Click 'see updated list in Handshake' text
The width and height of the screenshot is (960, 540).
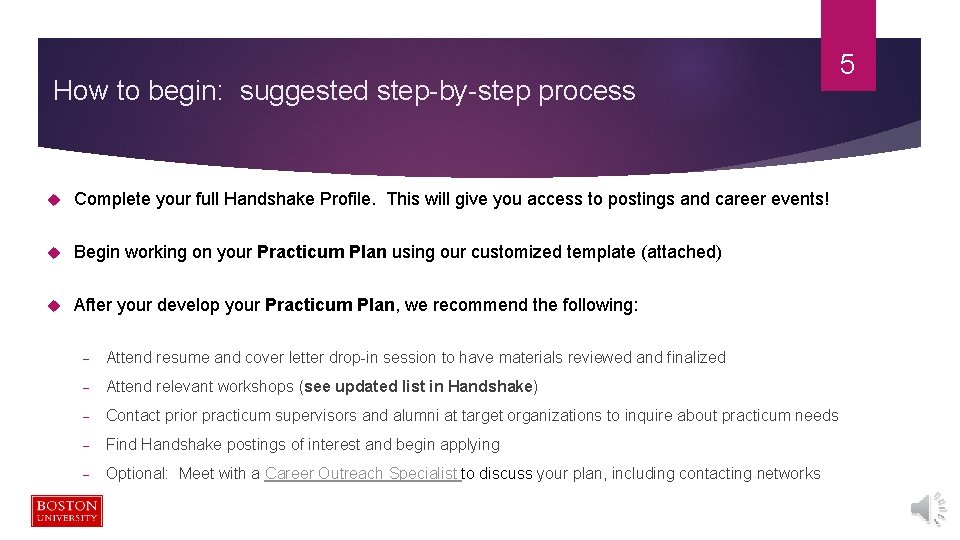(418, 387)
